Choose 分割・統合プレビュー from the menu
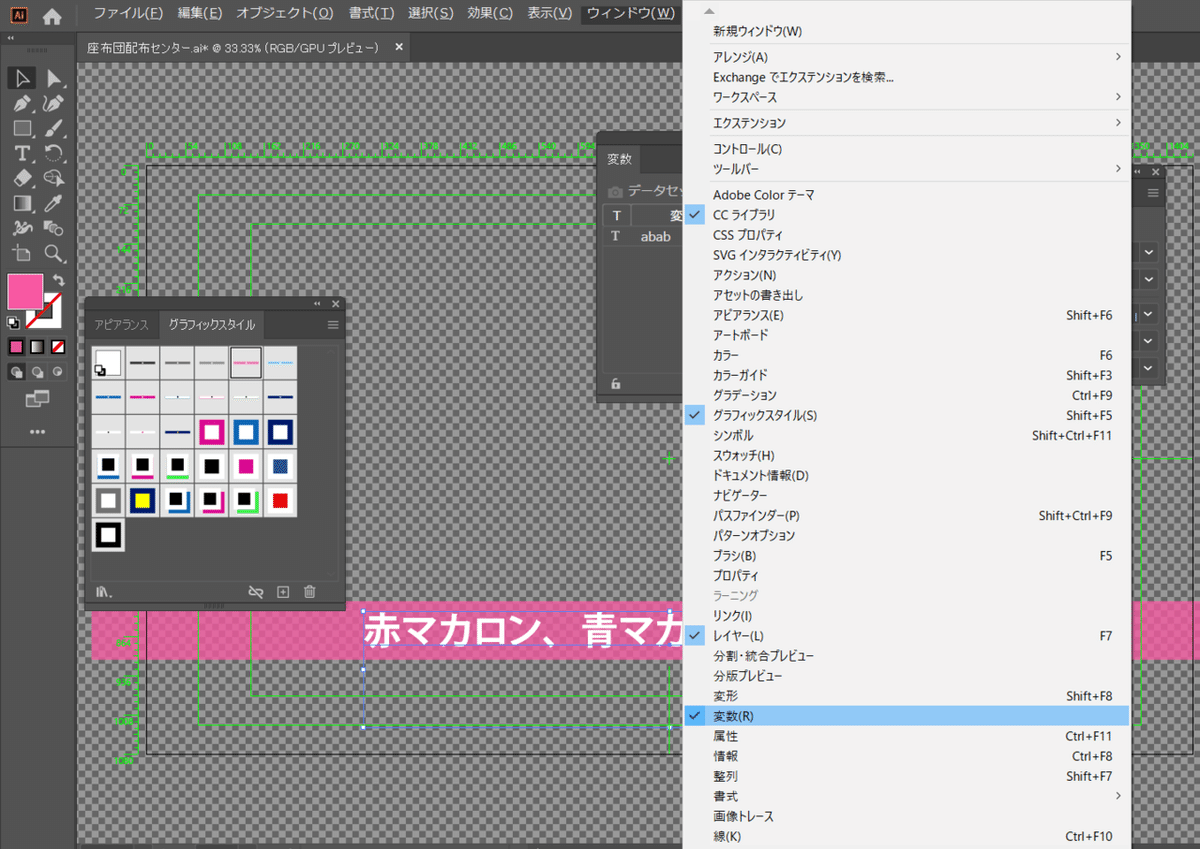 (x=906, y=656)
